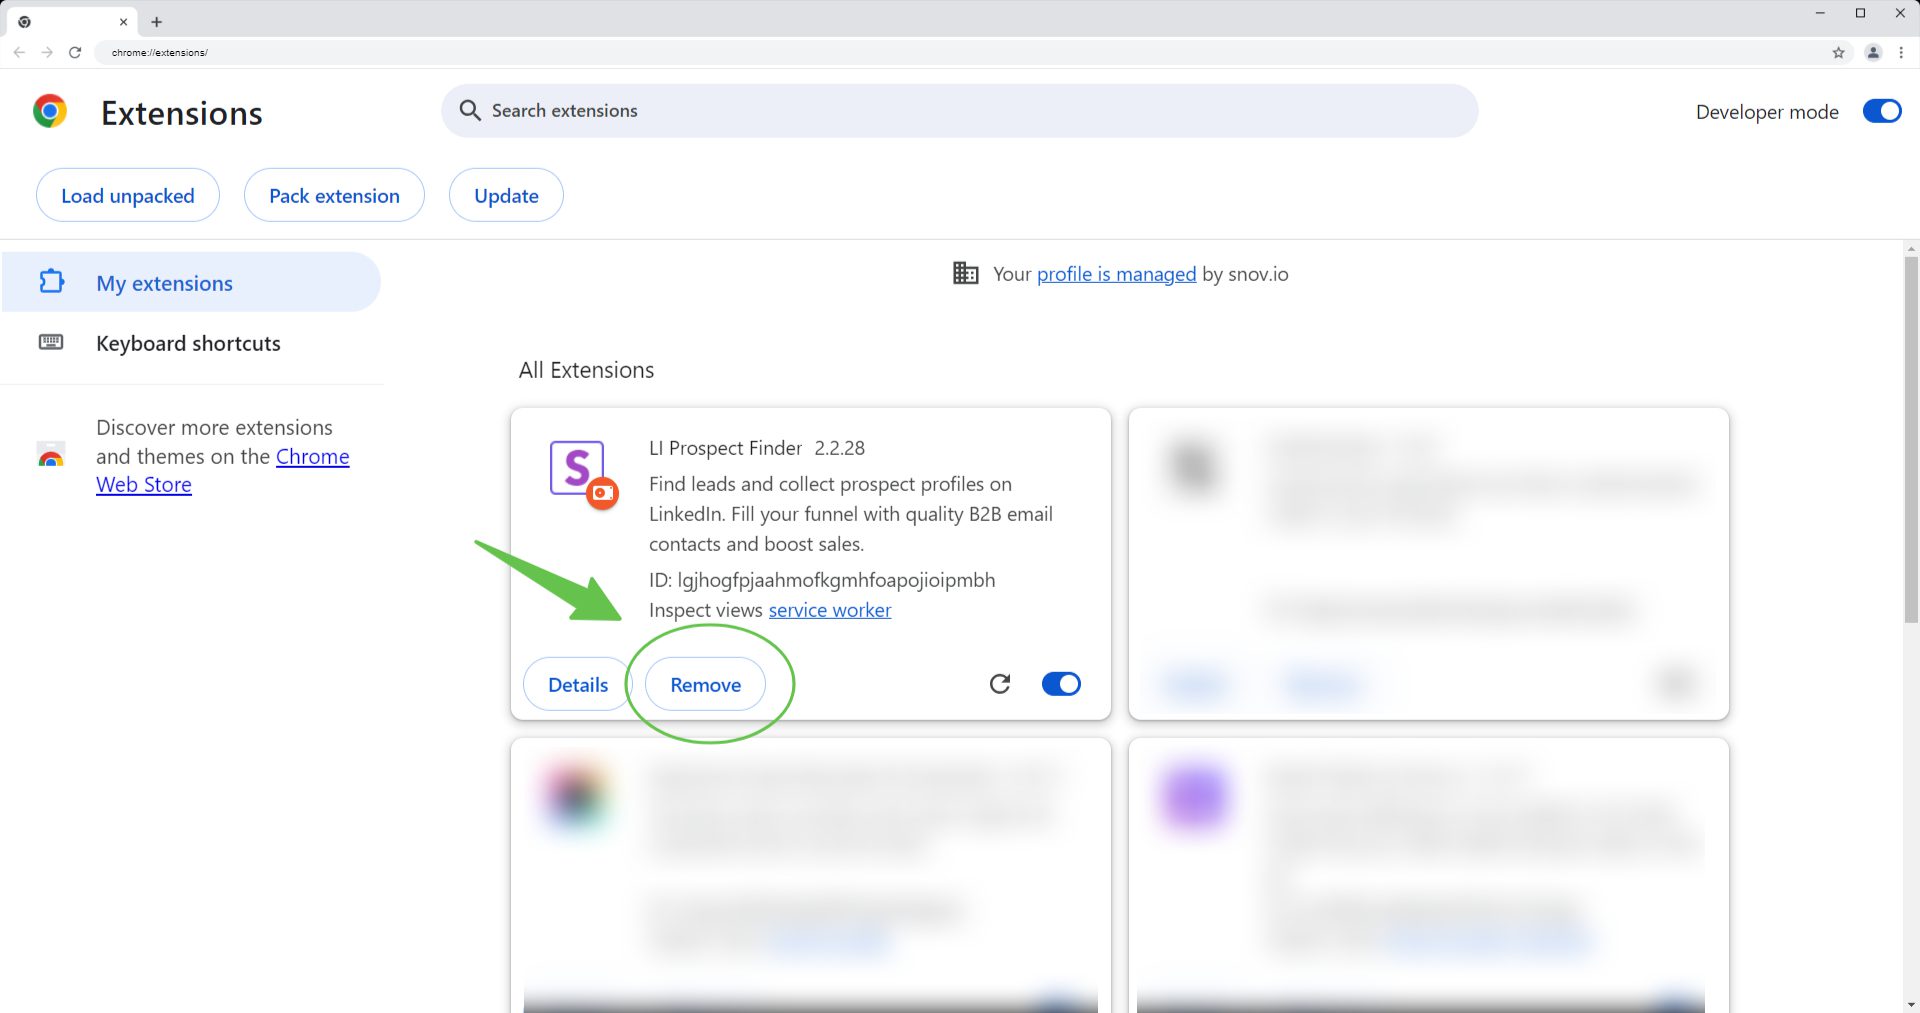
Task: Click the magnifier icon in search bar
Action: pyautogui.click(x=470, y=111)
